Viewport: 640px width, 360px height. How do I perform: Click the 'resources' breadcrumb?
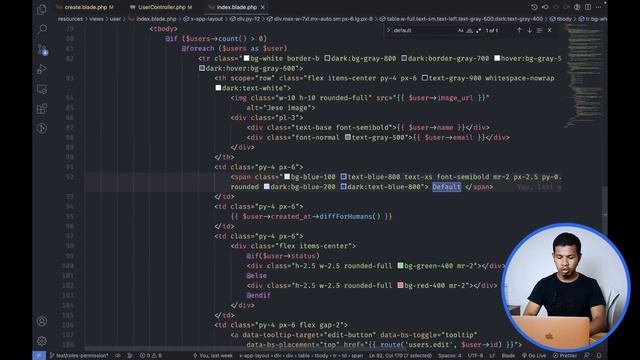point(70,19)
